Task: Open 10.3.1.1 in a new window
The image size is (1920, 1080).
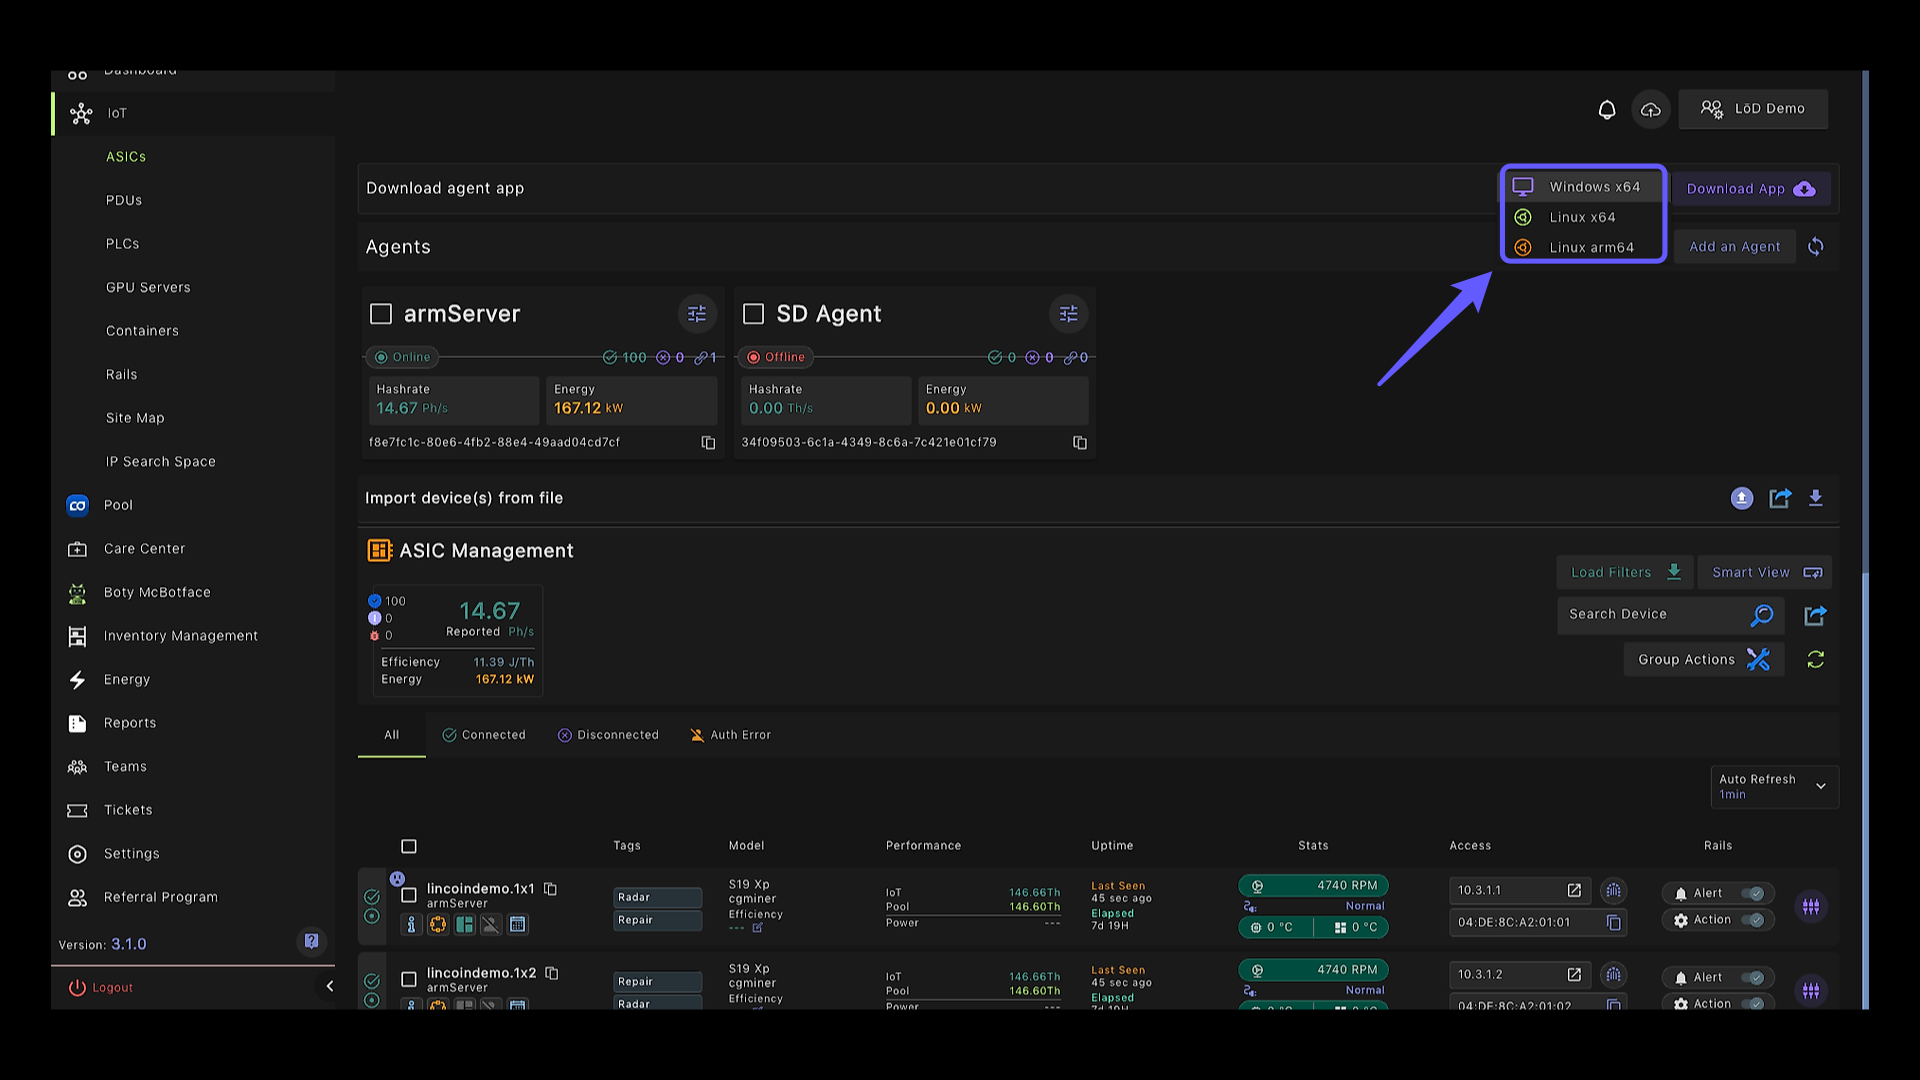Action: pos(1574,890)
